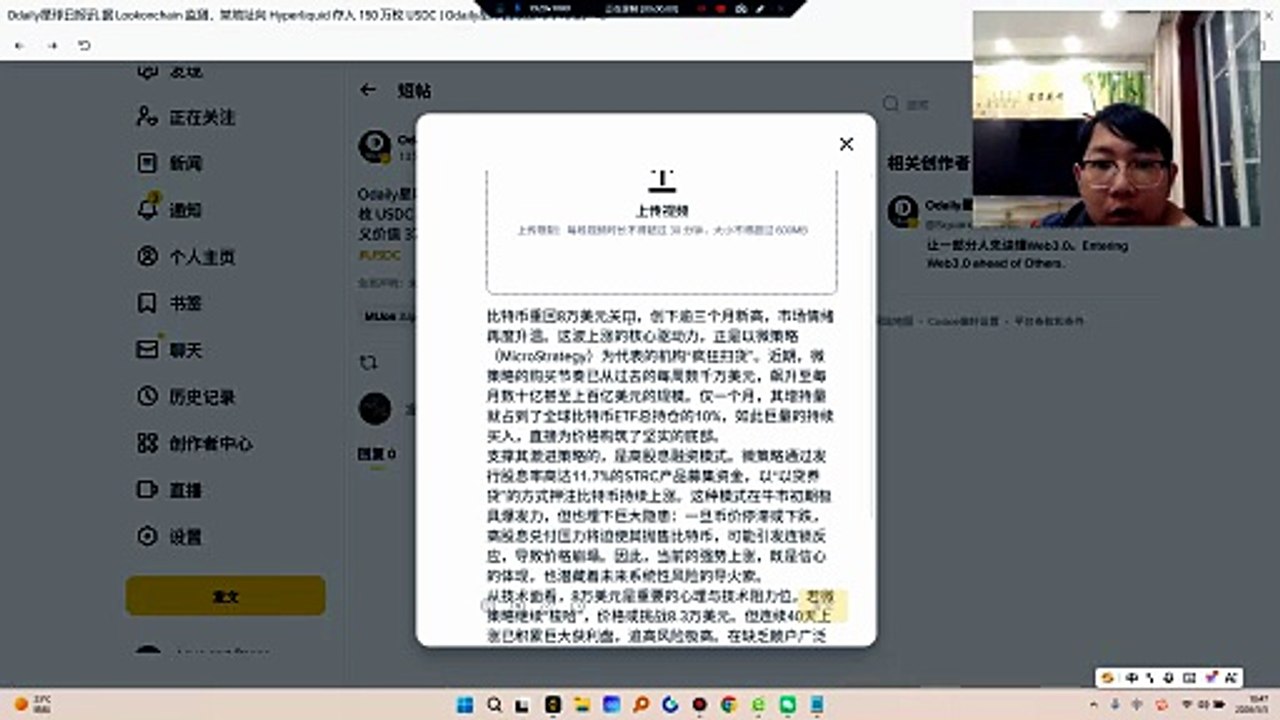Go forward using browser forward arrow
The height and width of the screenshot is (720, 1280).
tap(52, 46)
